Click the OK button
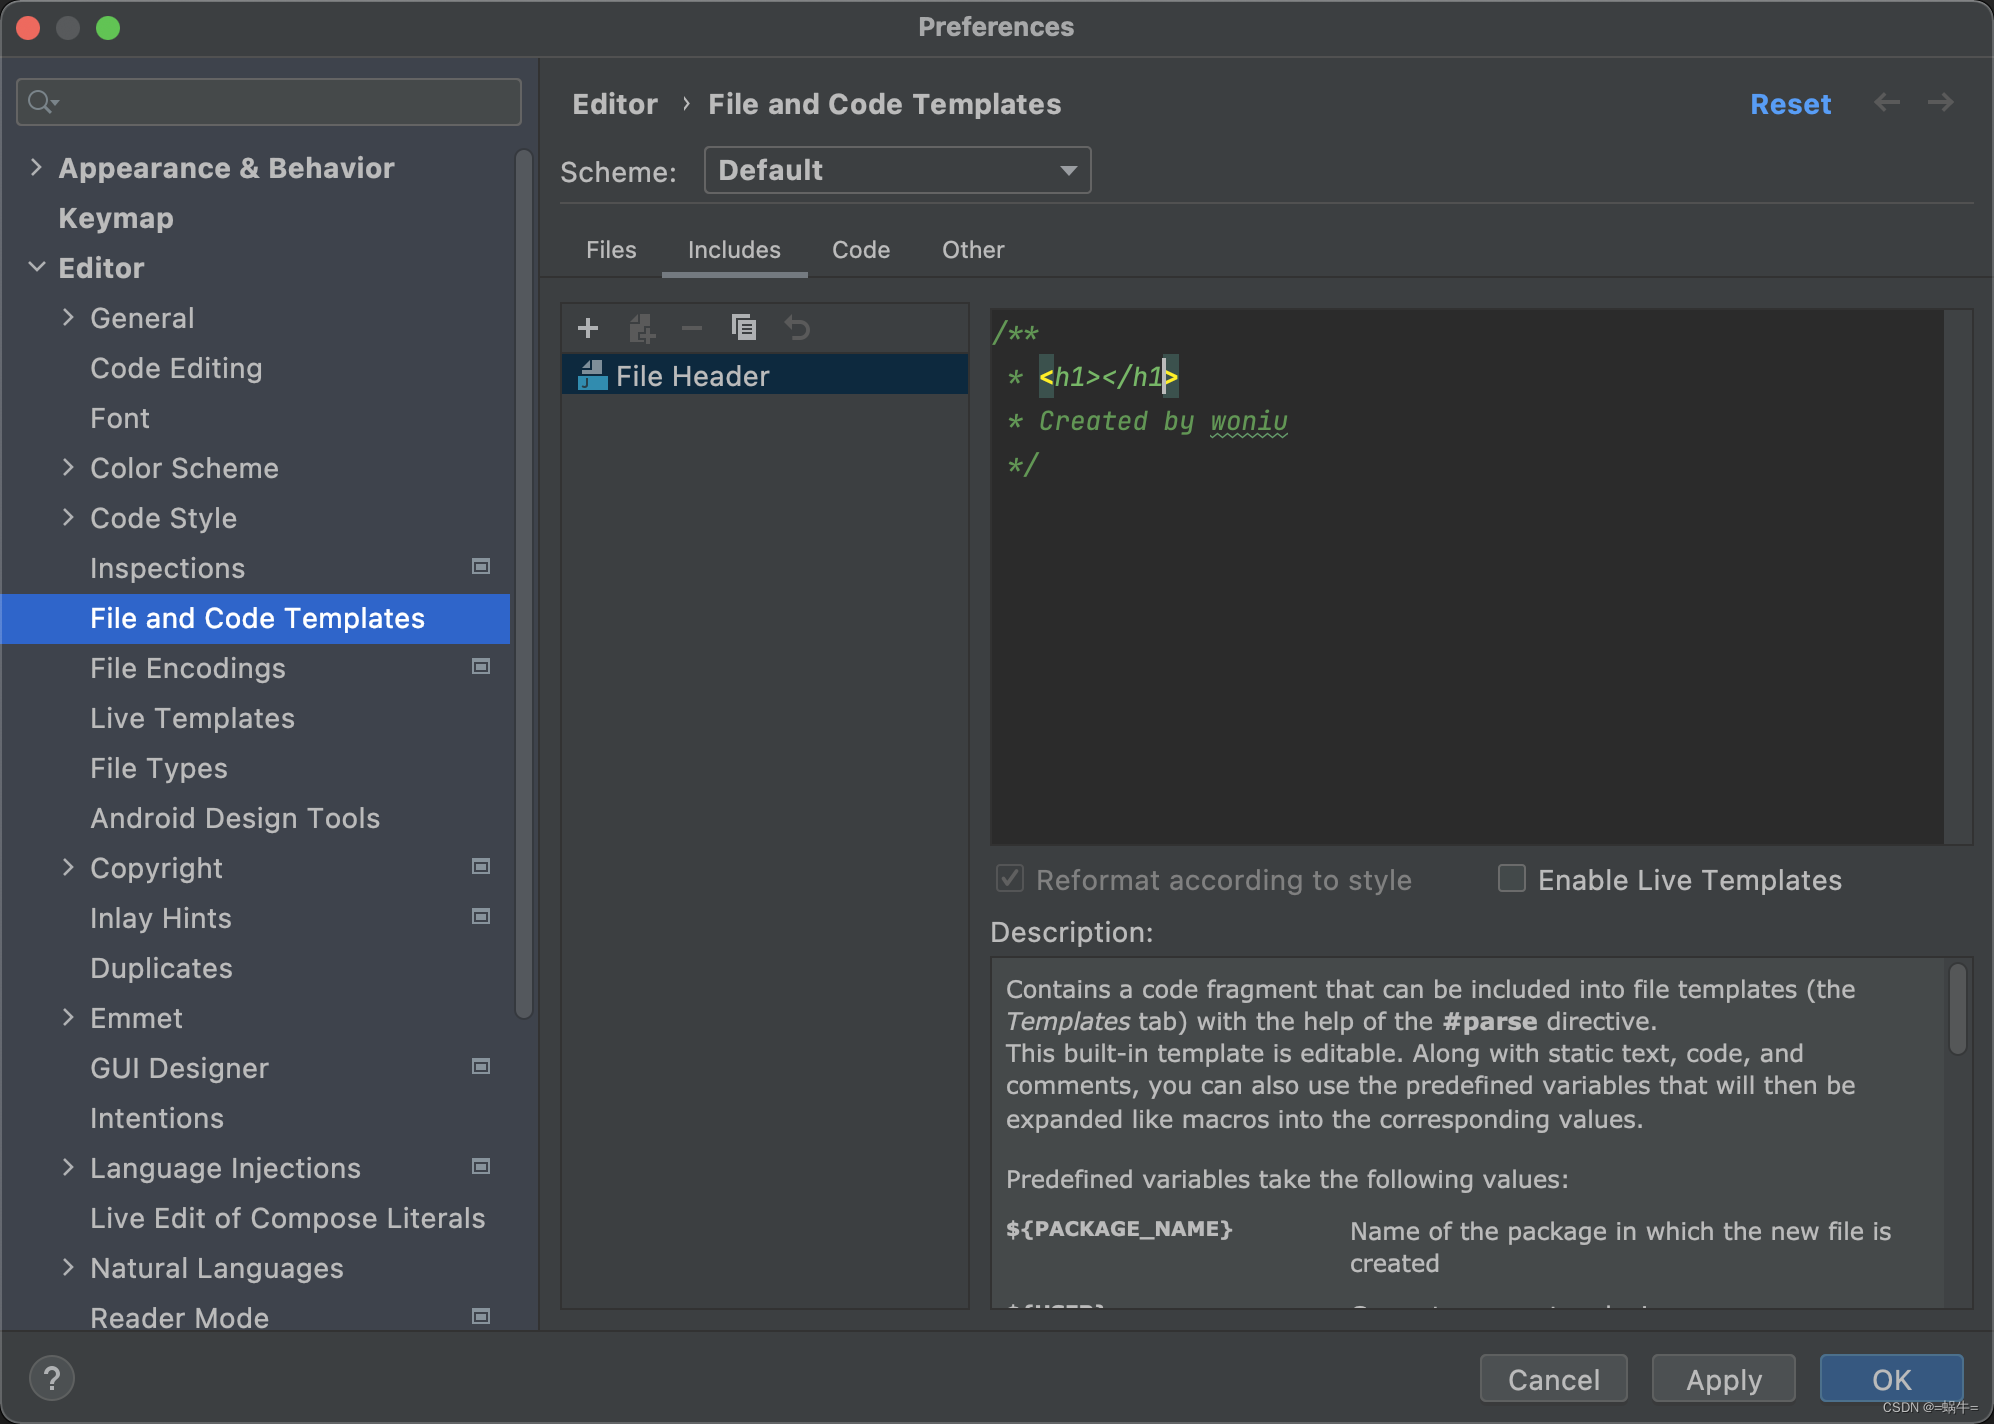This screenshot has height=1424, width=1994. [x=1891, y=1379]
